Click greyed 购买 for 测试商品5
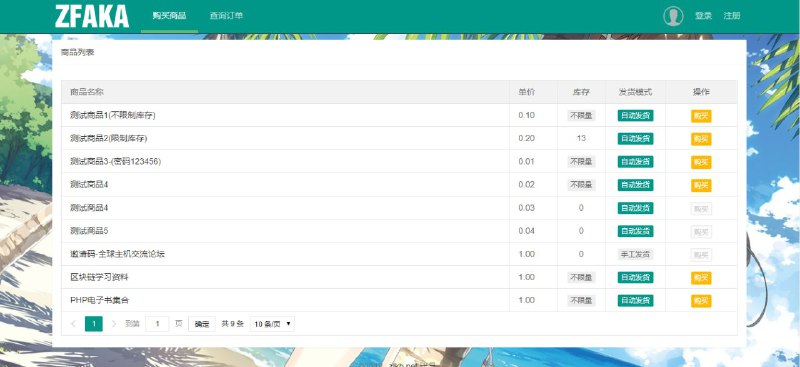The height and width of the screenshot is (367, 800). pos(701,232)
